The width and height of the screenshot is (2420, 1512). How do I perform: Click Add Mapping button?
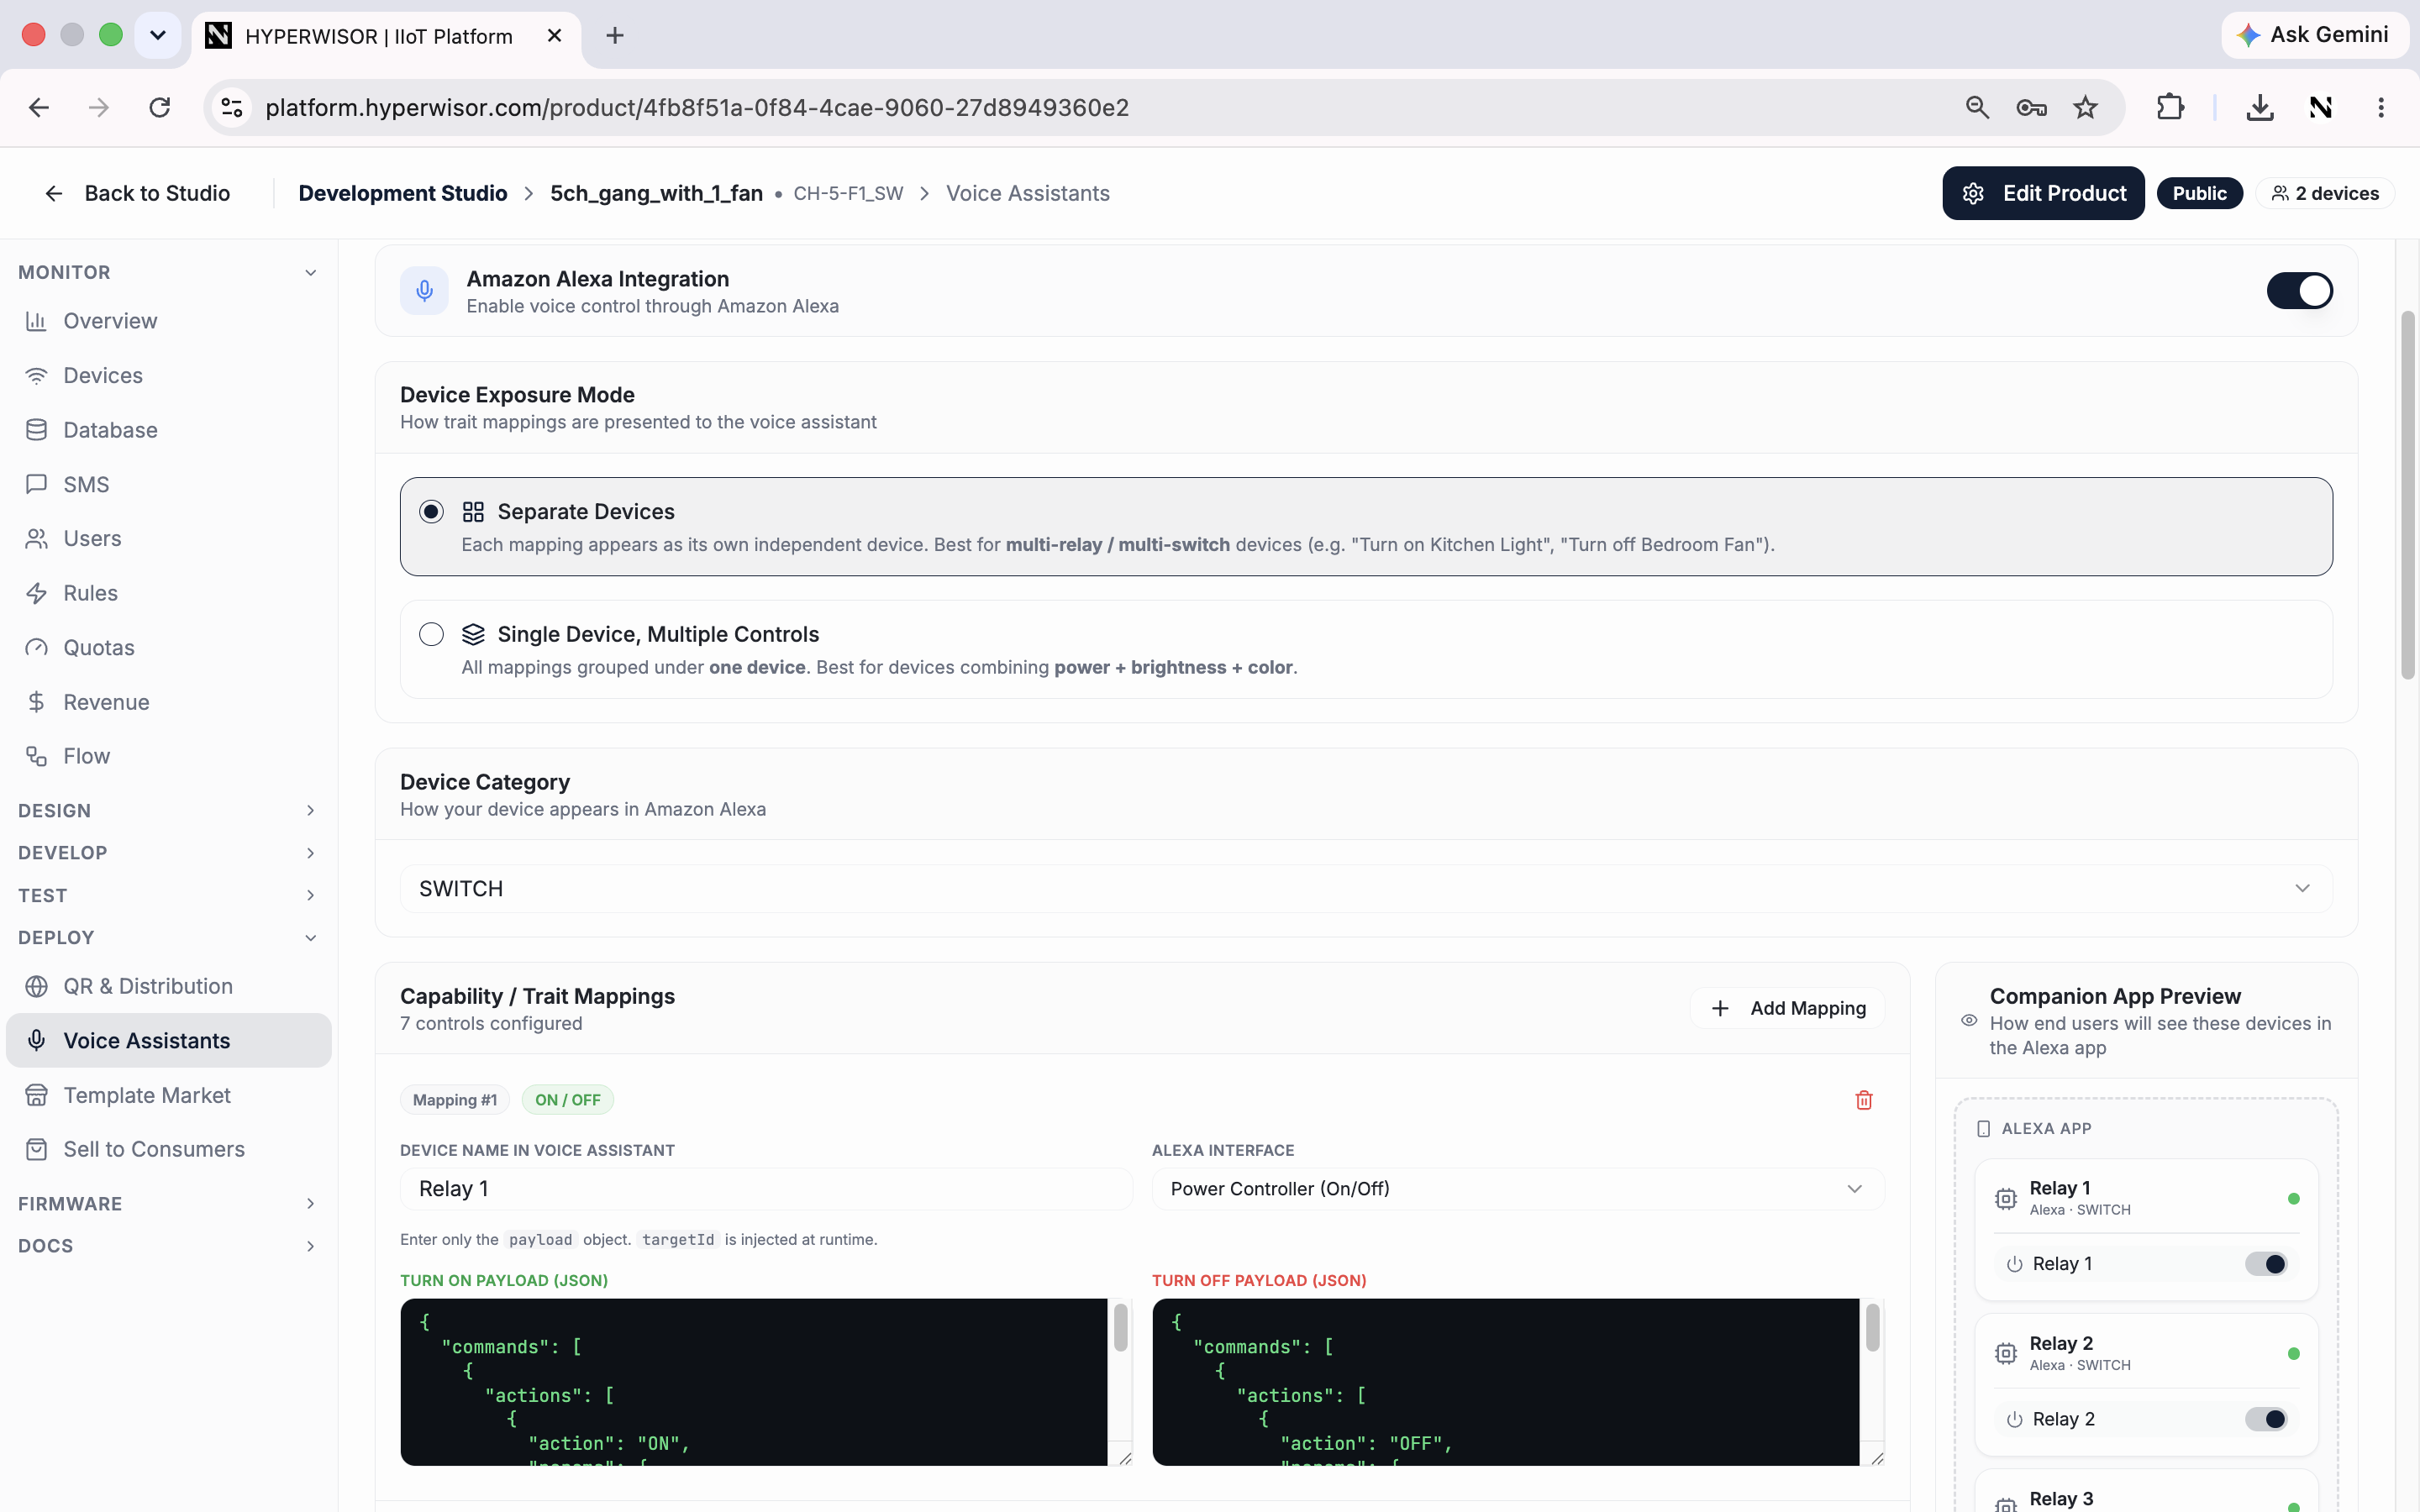1787,1008
